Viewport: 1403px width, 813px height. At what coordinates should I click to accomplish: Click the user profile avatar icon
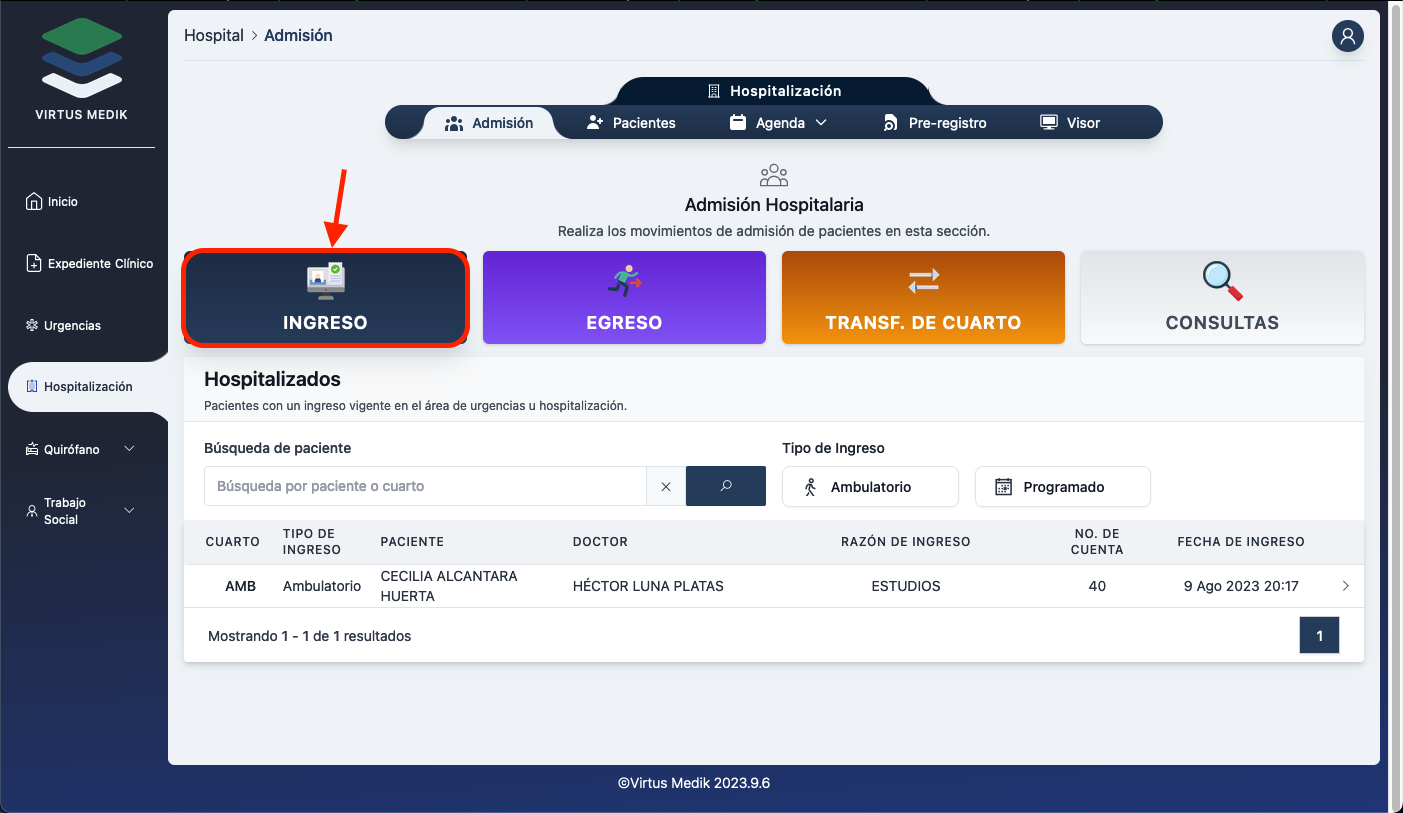point(1347,36)
